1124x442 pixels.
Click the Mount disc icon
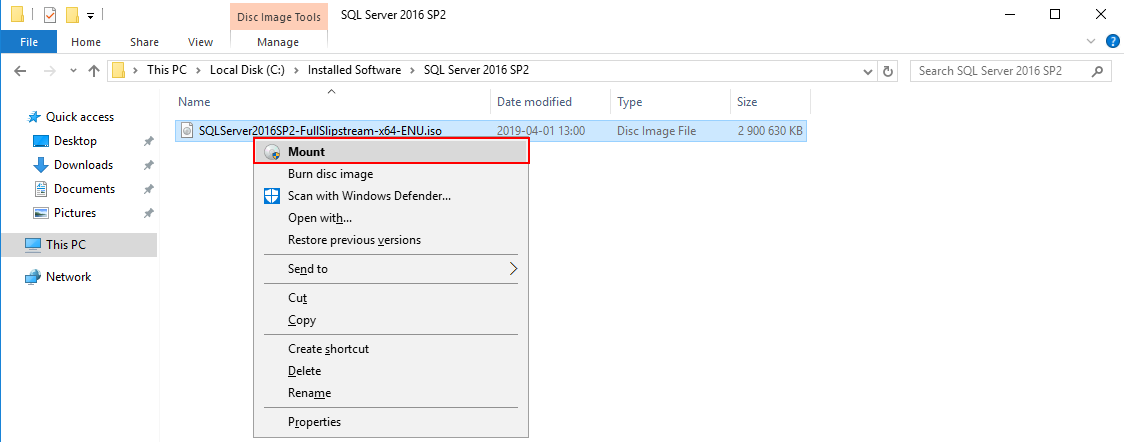[x=272, y=152]
